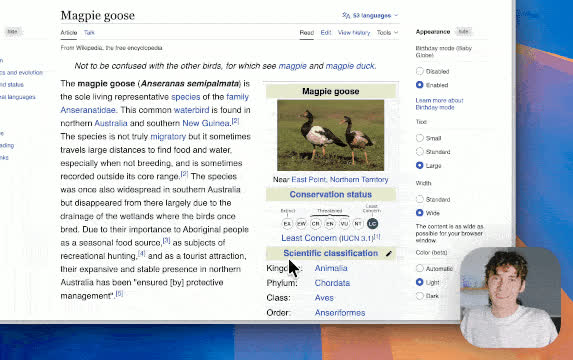Follow the magpie duck link
The width and height of the screenshot is (573, 360).
pos(350,66)
